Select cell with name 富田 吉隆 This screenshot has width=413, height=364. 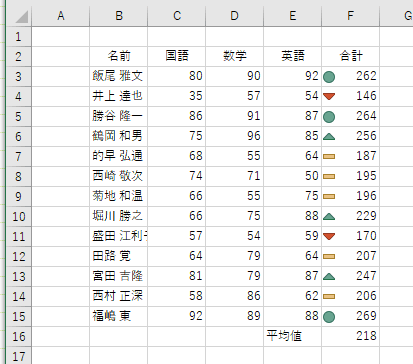[x=119, y=276]
